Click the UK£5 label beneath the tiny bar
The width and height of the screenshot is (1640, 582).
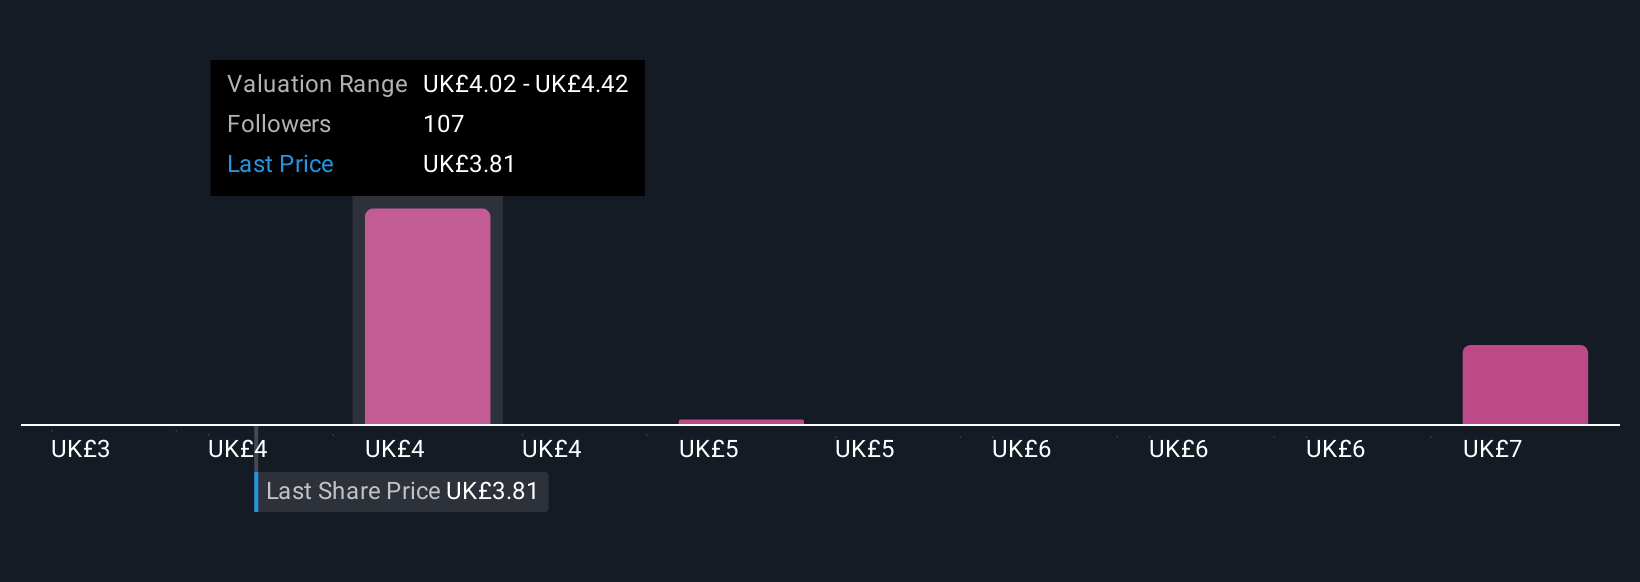point(709,449)
